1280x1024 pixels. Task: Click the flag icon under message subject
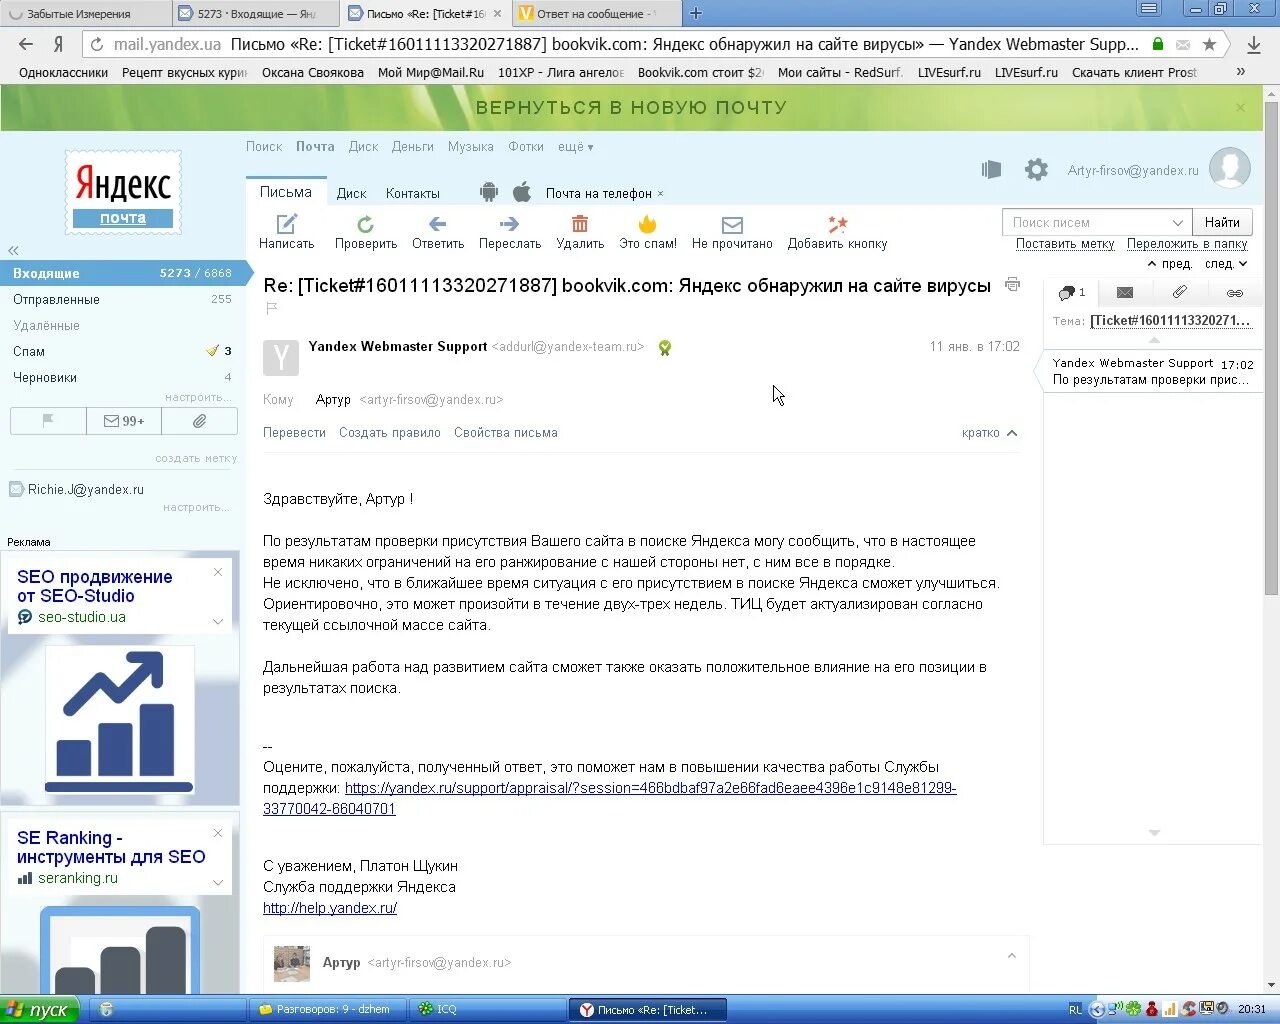click(x=270, y=309)
